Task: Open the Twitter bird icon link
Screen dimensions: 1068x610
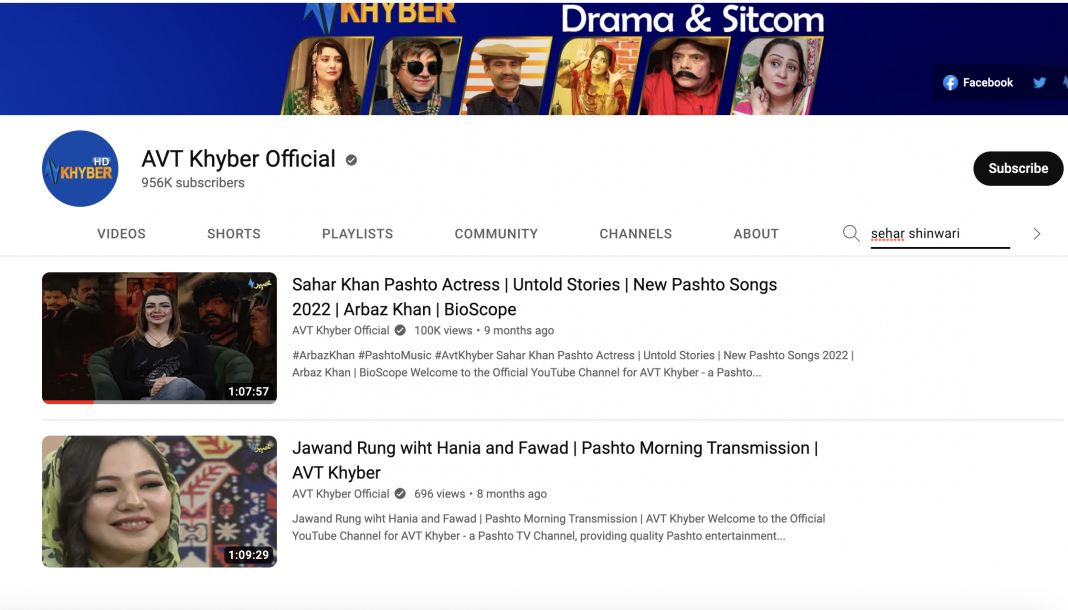Action: [x=1040, y=83]
